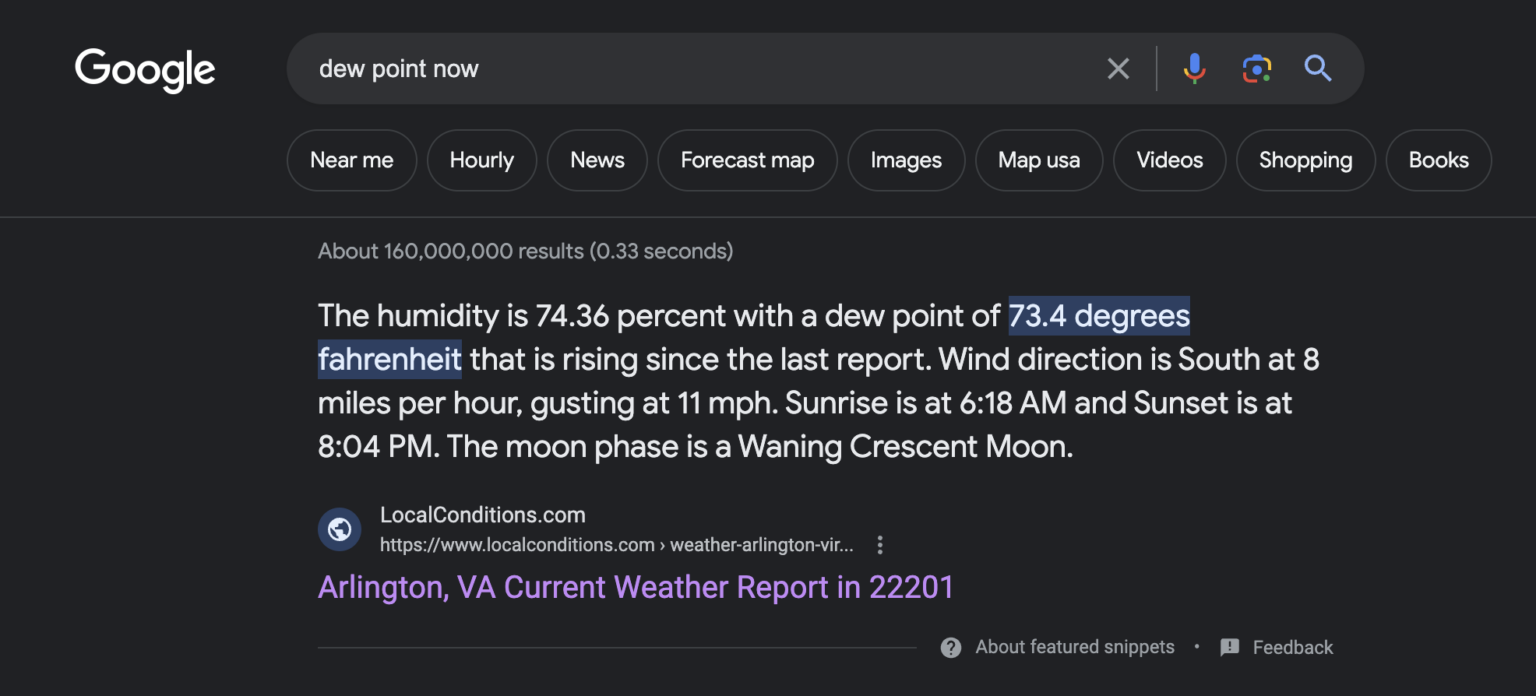Open the Videos filter
This screenshot has height=696, width=1536.
(1169, 160)
